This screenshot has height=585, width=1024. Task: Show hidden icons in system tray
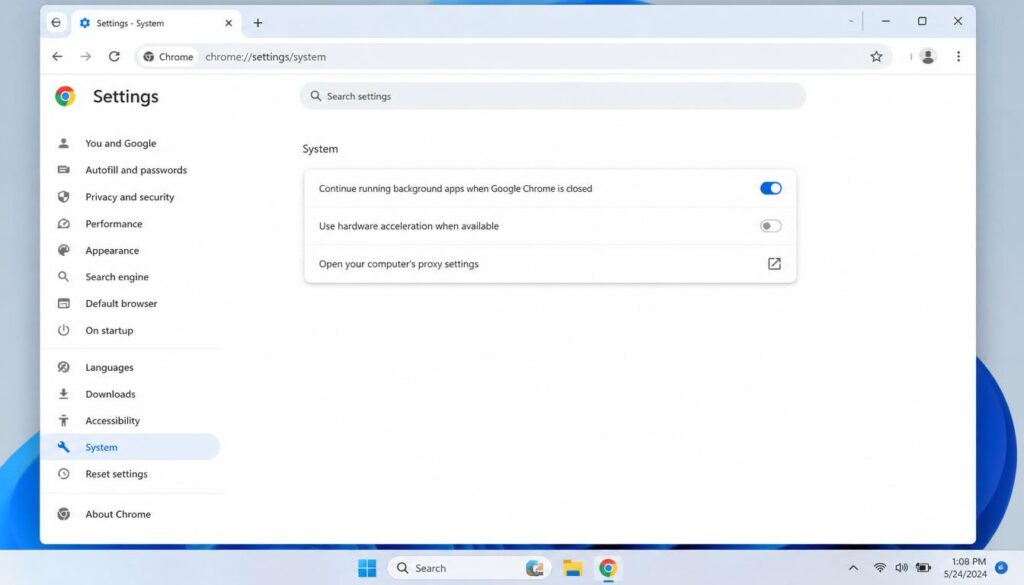point(853,568)
